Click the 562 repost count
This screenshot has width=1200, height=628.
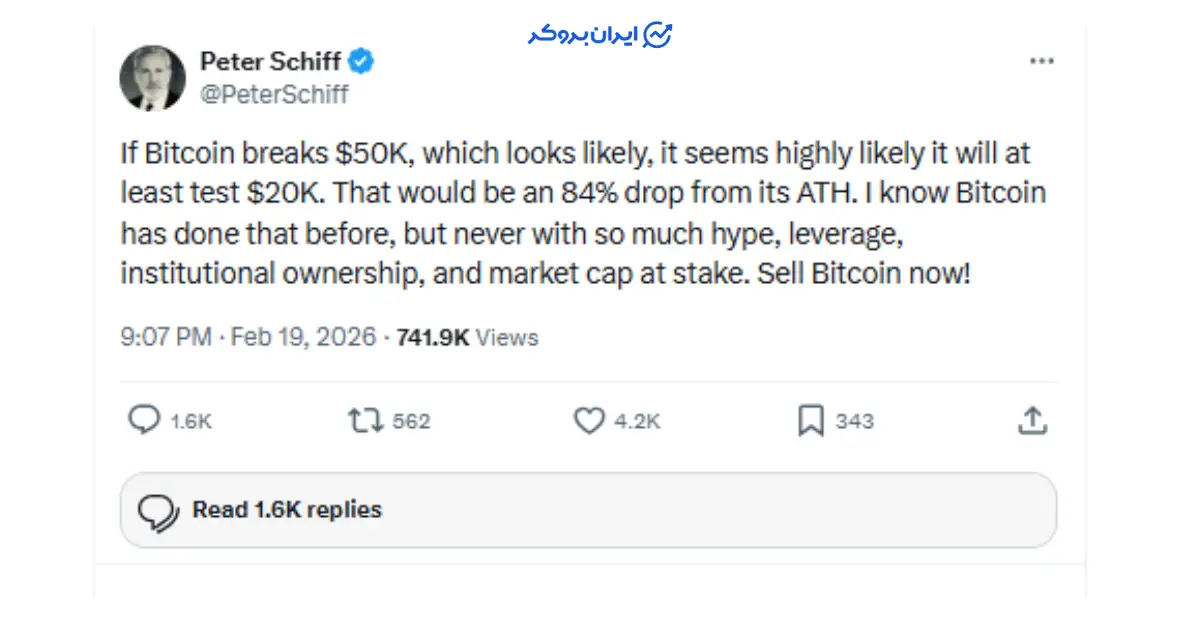[x=411, y=422]
